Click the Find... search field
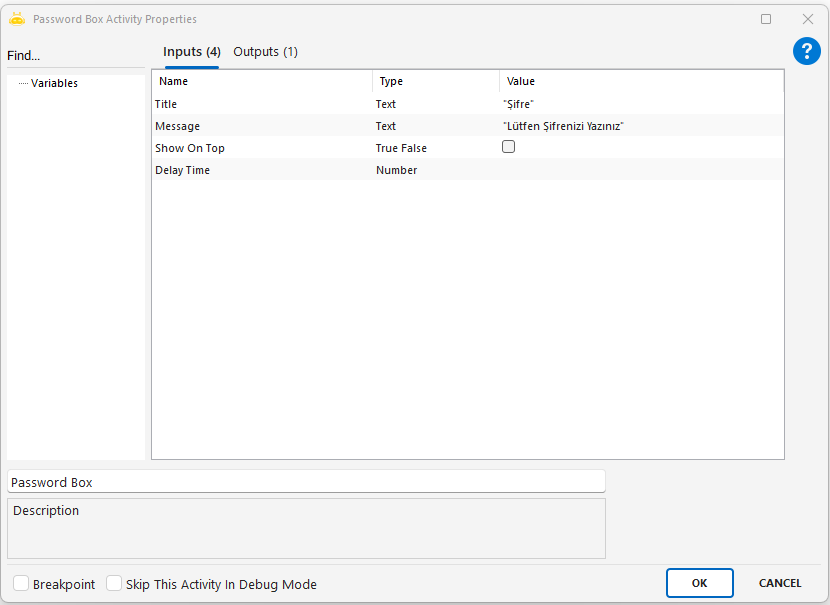The height and width of the screenshot is (605, 830). (x=75, y=56)
